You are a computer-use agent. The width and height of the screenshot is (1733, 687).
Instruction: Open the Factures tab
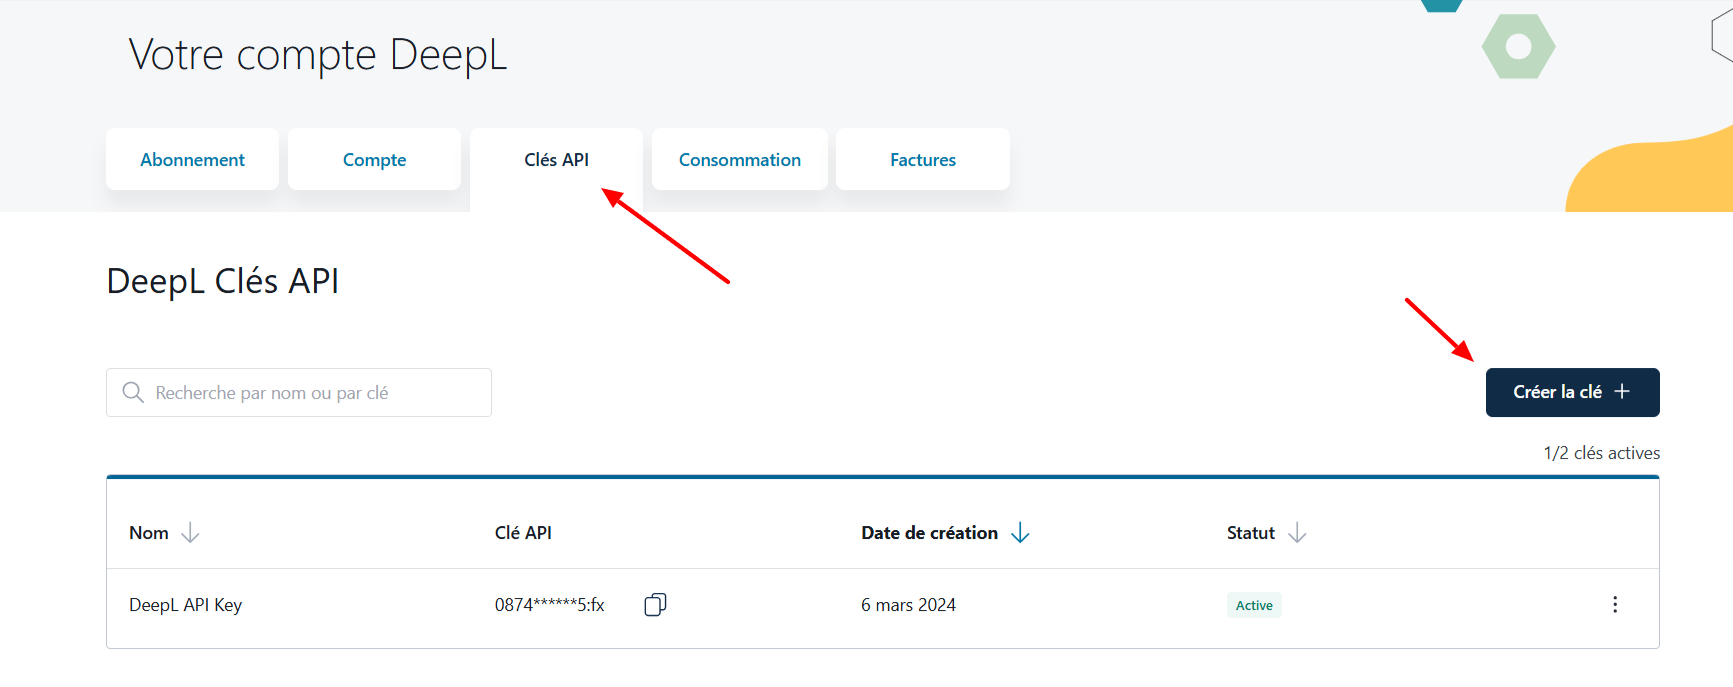coord(923,159)
